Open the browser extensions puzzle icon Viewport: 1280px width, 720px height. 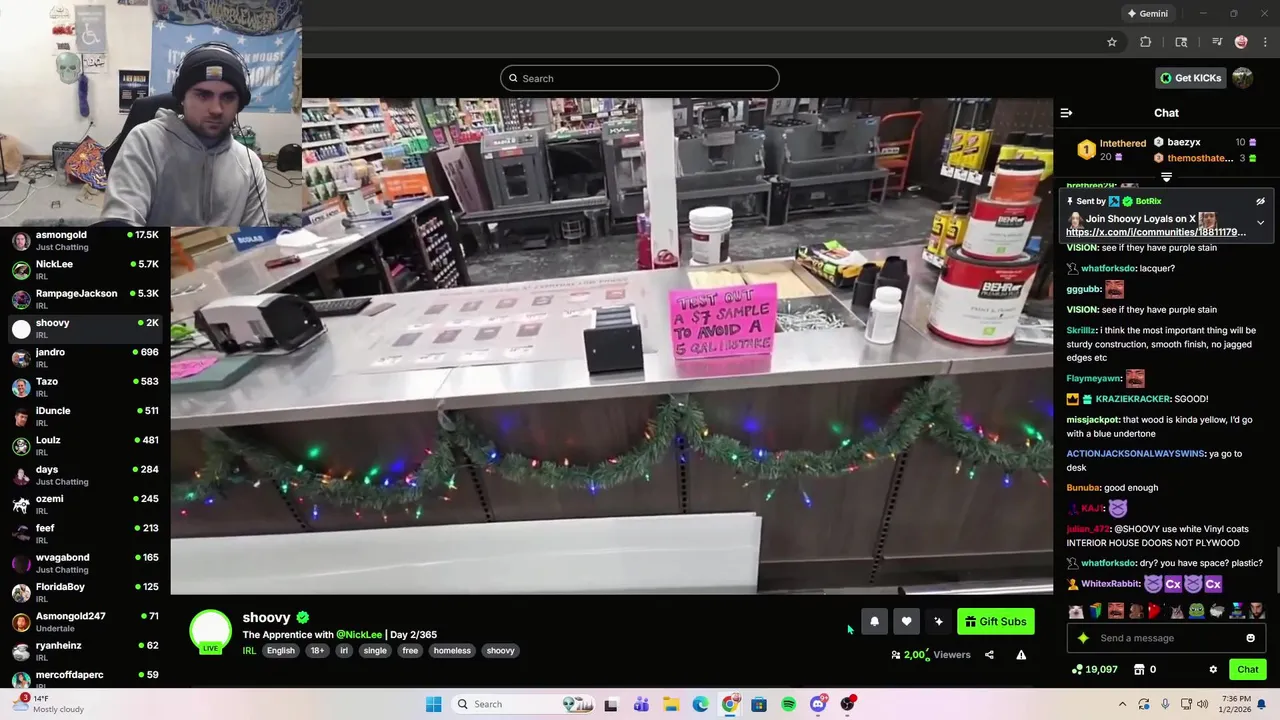click(x=1146, y=42)
